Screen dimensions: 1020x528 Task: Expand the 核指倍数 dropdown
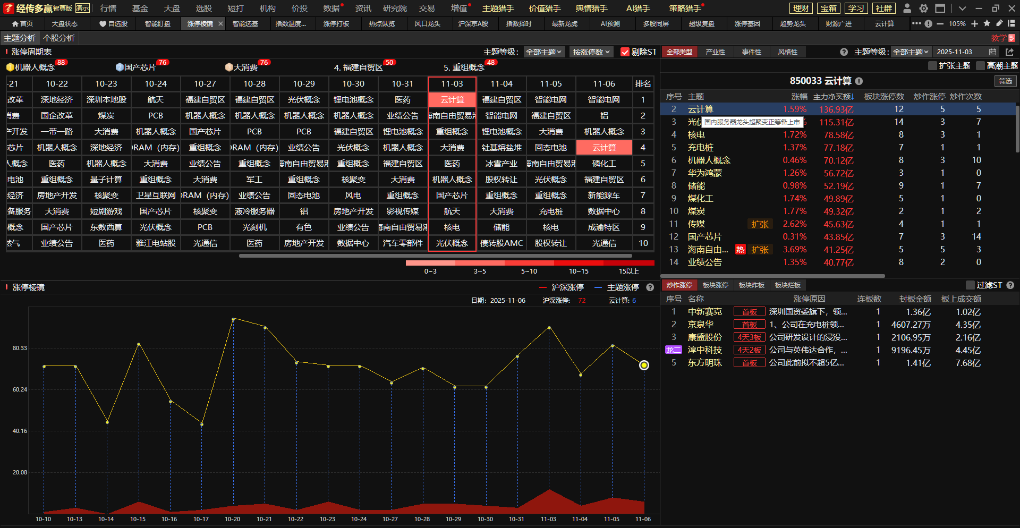click(x=592, y=51)
